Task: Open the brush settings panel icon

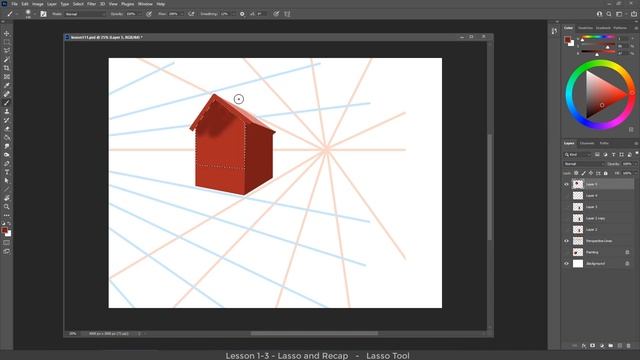Action: tap(43, 14)
